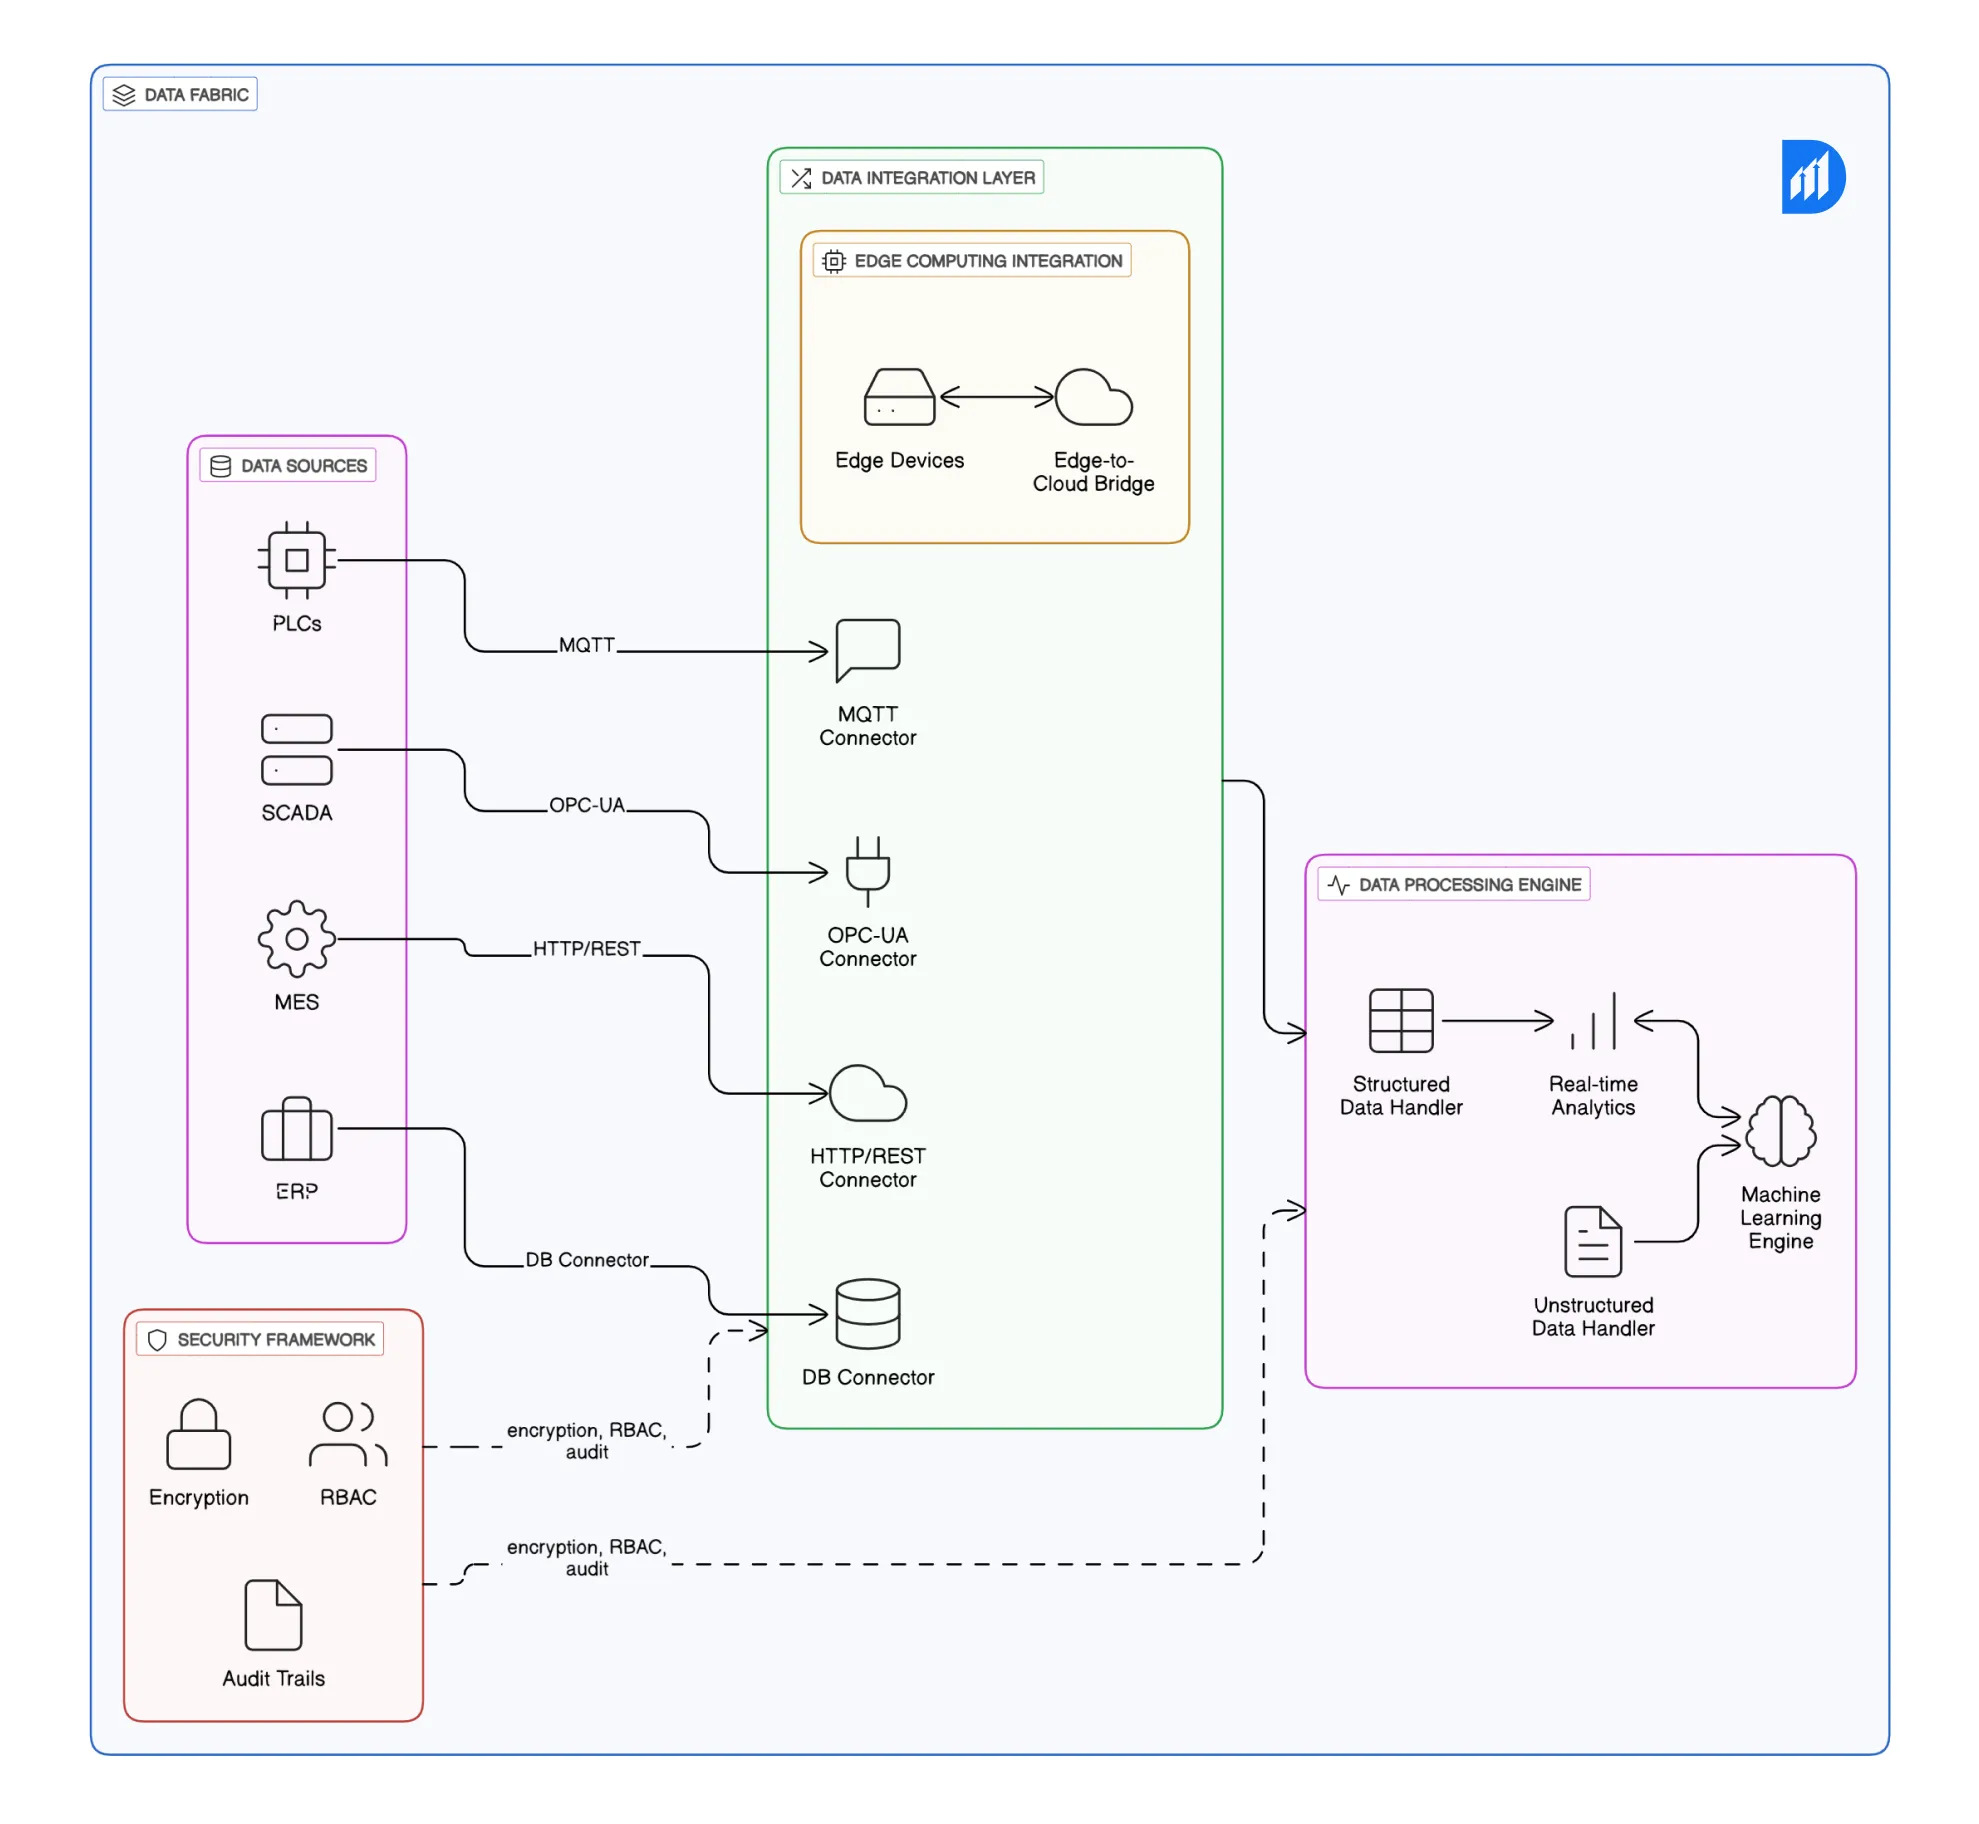The height and width of the screenshot is (1824, 1979).
Task: Select the OPC-UA Connector plug icon
Action: [x=867, y=871]
